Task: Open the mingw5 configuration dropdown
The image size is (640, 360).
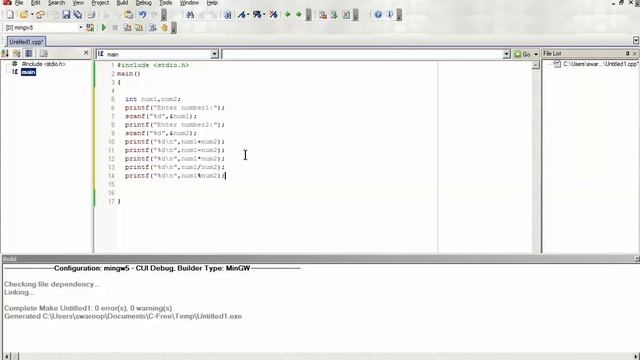Action: [x=80, y=27]
